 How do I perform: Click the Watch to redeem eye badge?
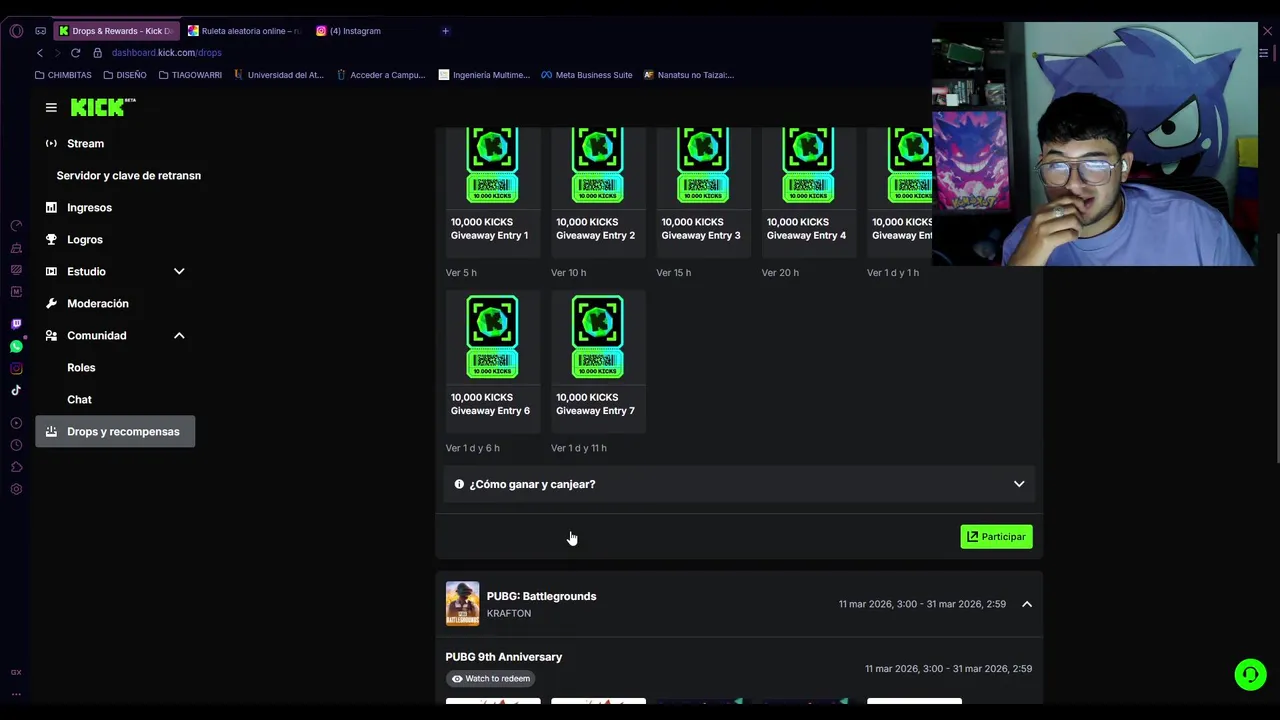(x=490, y=678)
